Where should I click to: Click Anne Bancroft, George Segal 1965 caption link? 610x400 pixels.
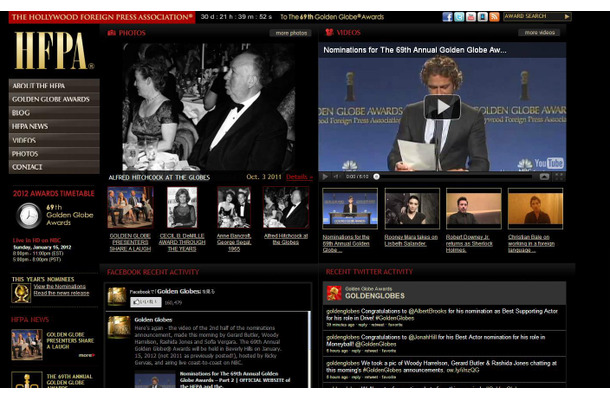pos(234,242)
